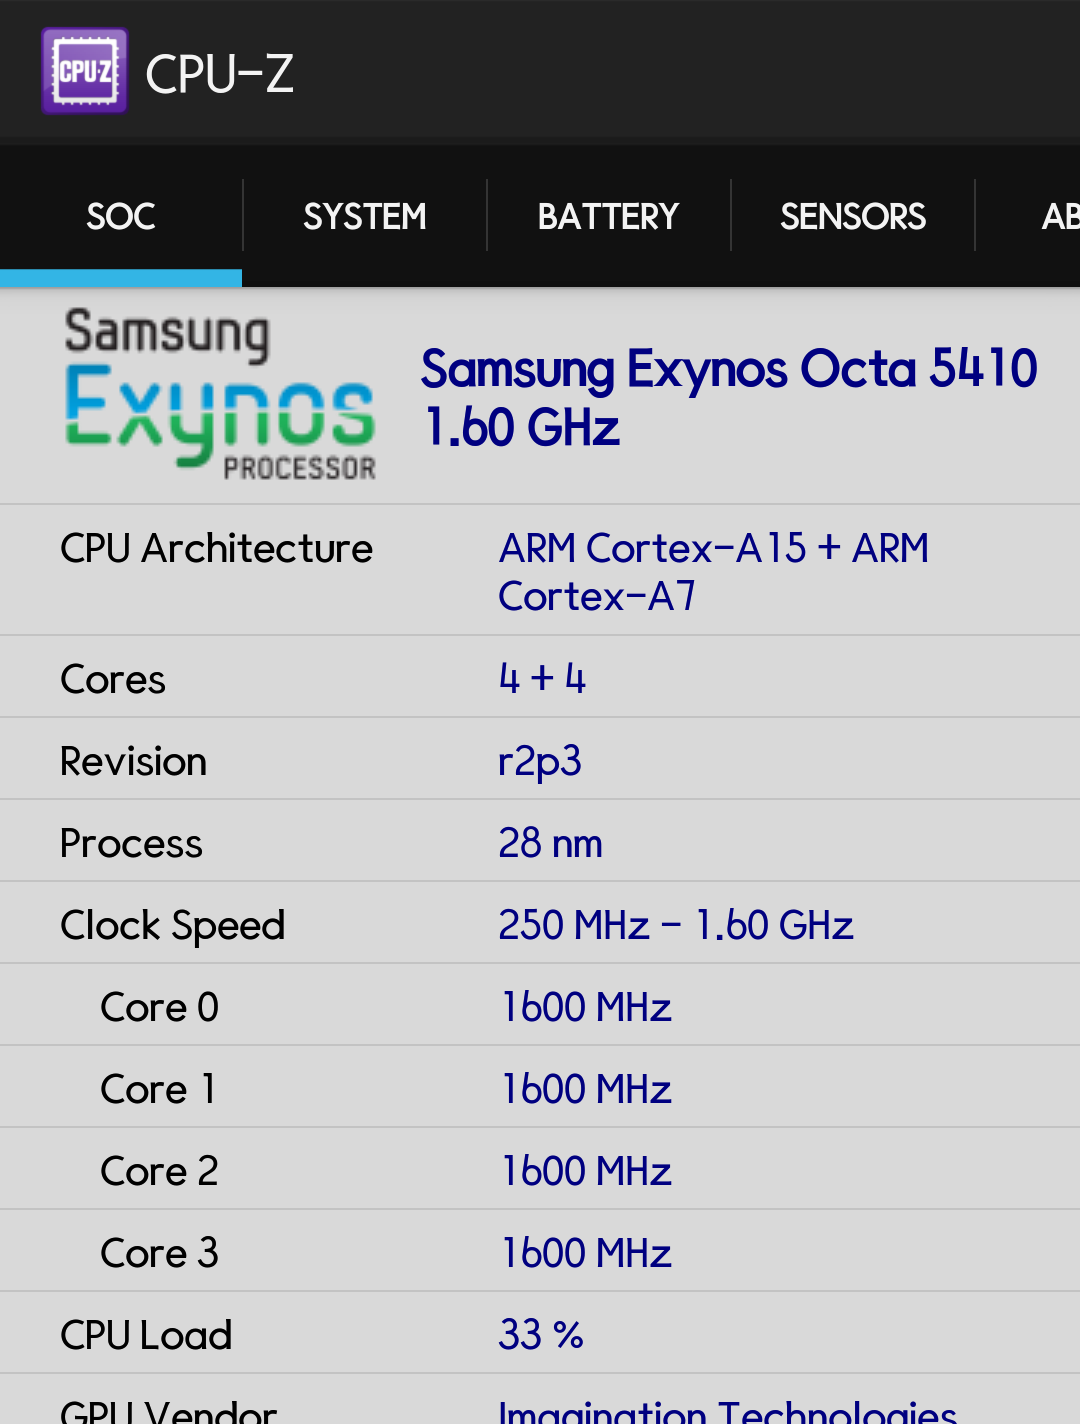Tap the Samsung Exynos processor logo

coord(220,394)
